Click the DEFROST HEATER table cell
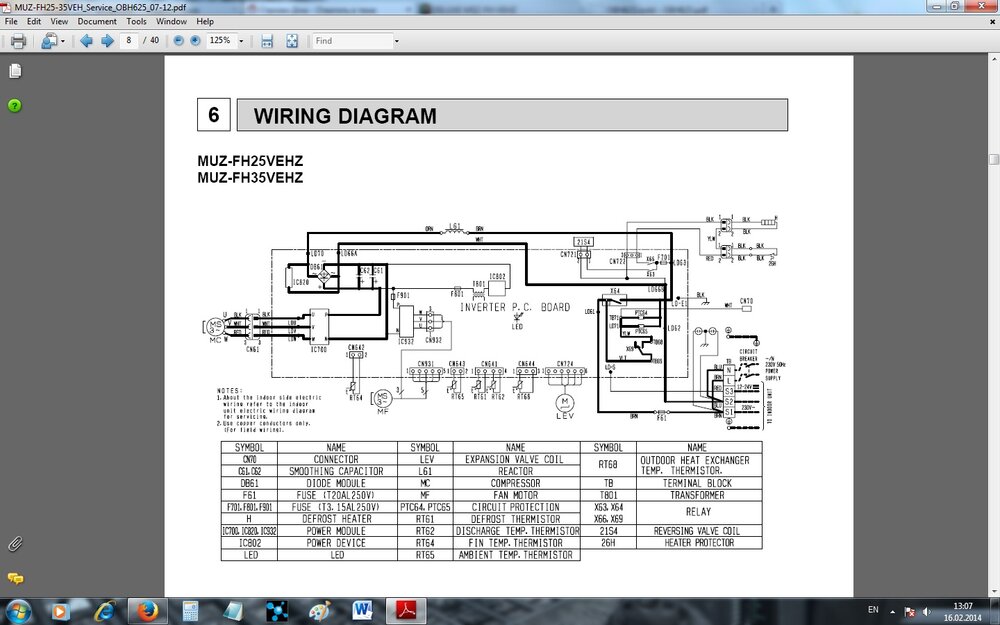Viewport: 1000px width, 625px height. (x=336, y=518)
